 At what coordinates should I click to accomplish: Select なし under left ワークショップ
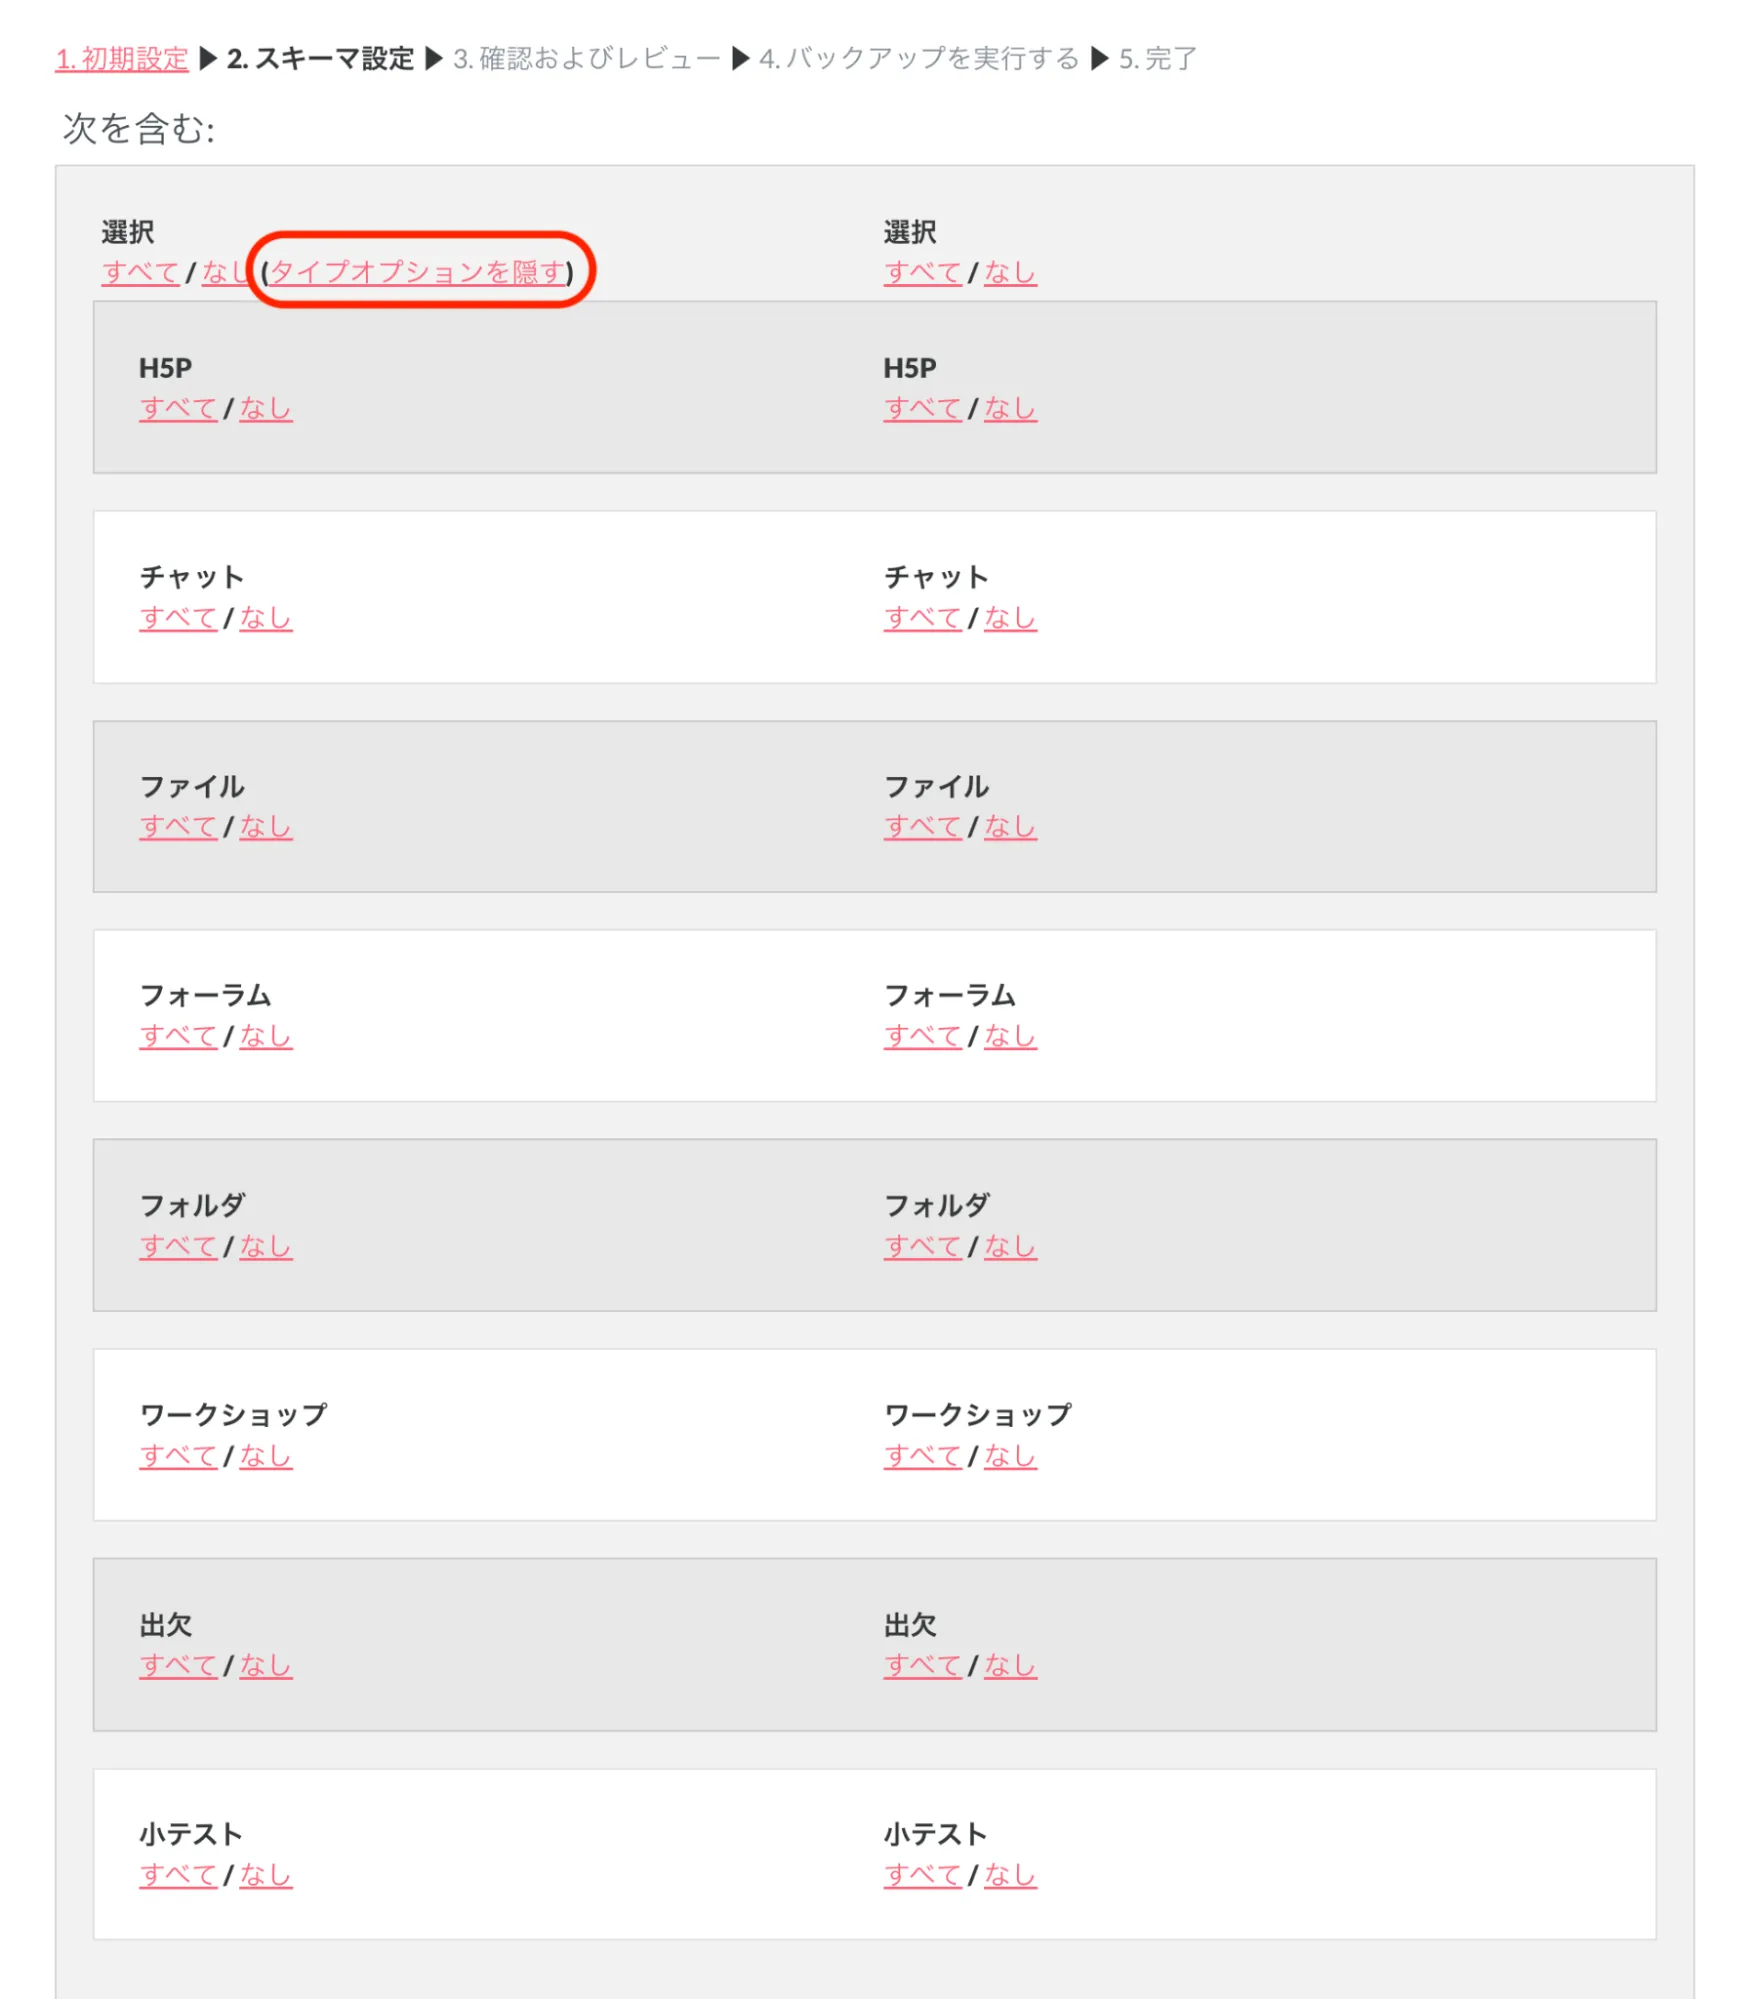(266, 1456)
